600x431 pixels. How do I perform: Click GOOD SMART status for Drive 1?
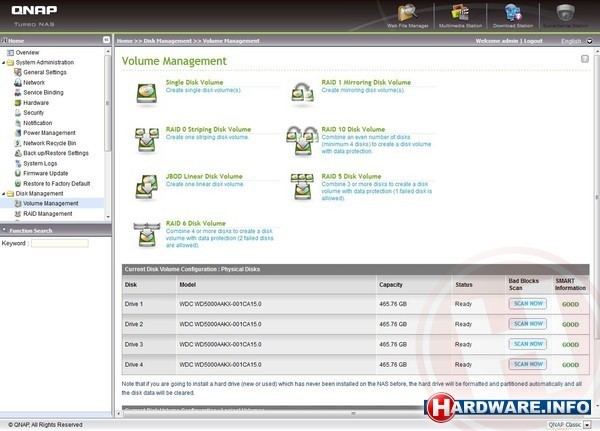pos(570,304)
